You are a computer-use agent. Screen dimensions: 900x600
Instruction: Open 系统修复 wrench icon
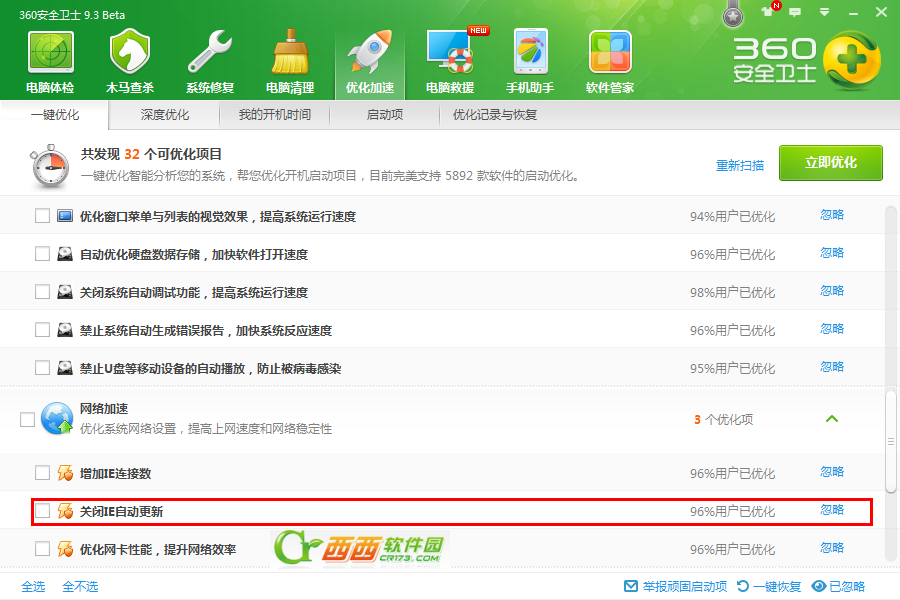click(x=210, y=52)
